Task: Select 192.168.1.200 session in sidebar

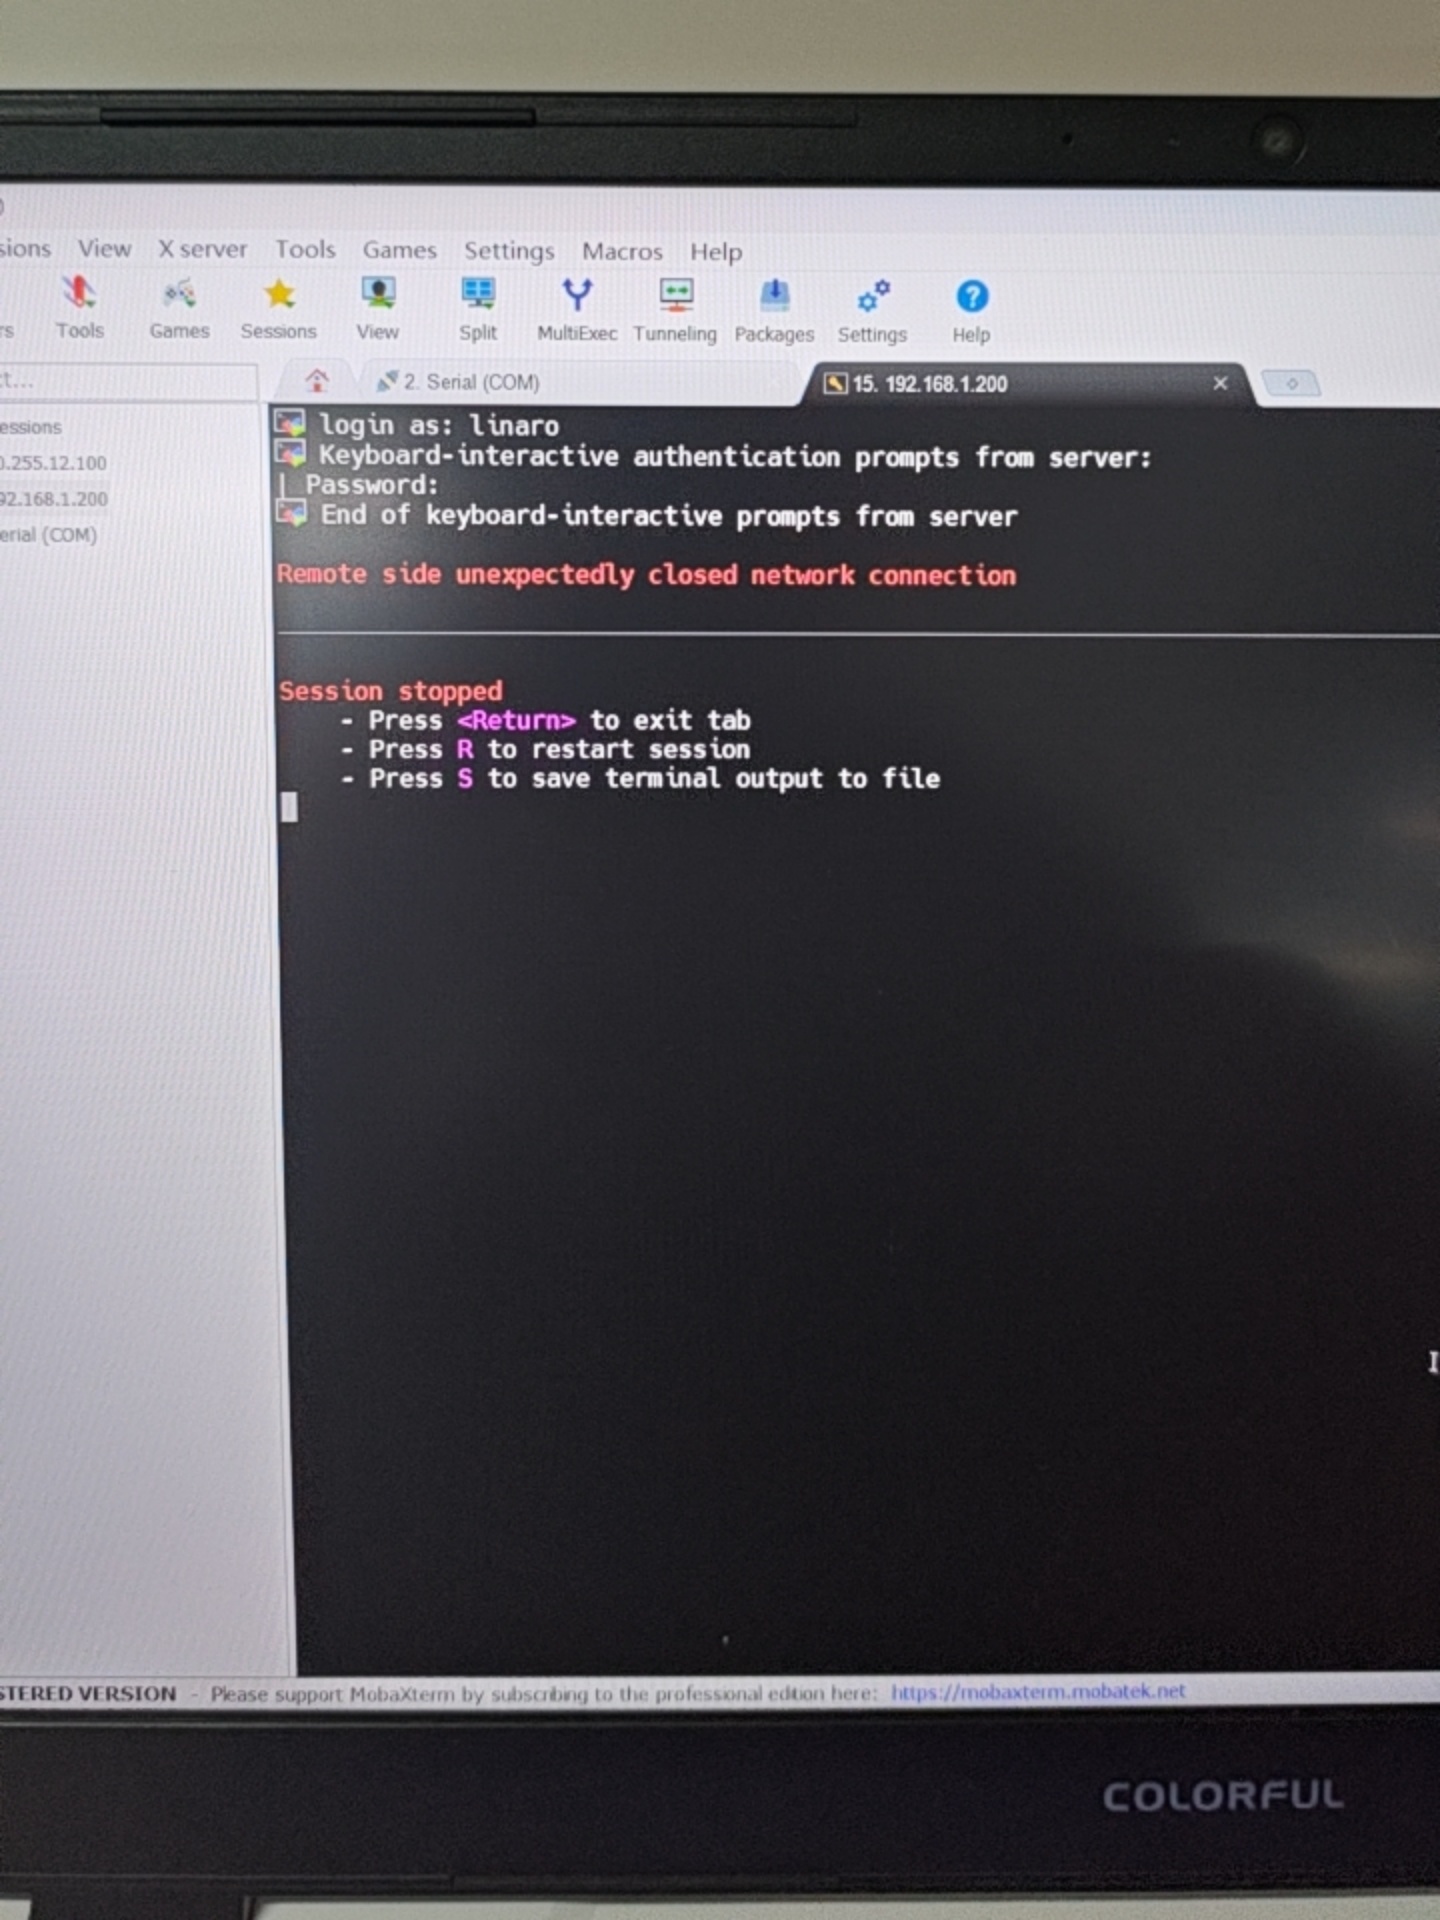Action: click(54, 498)
